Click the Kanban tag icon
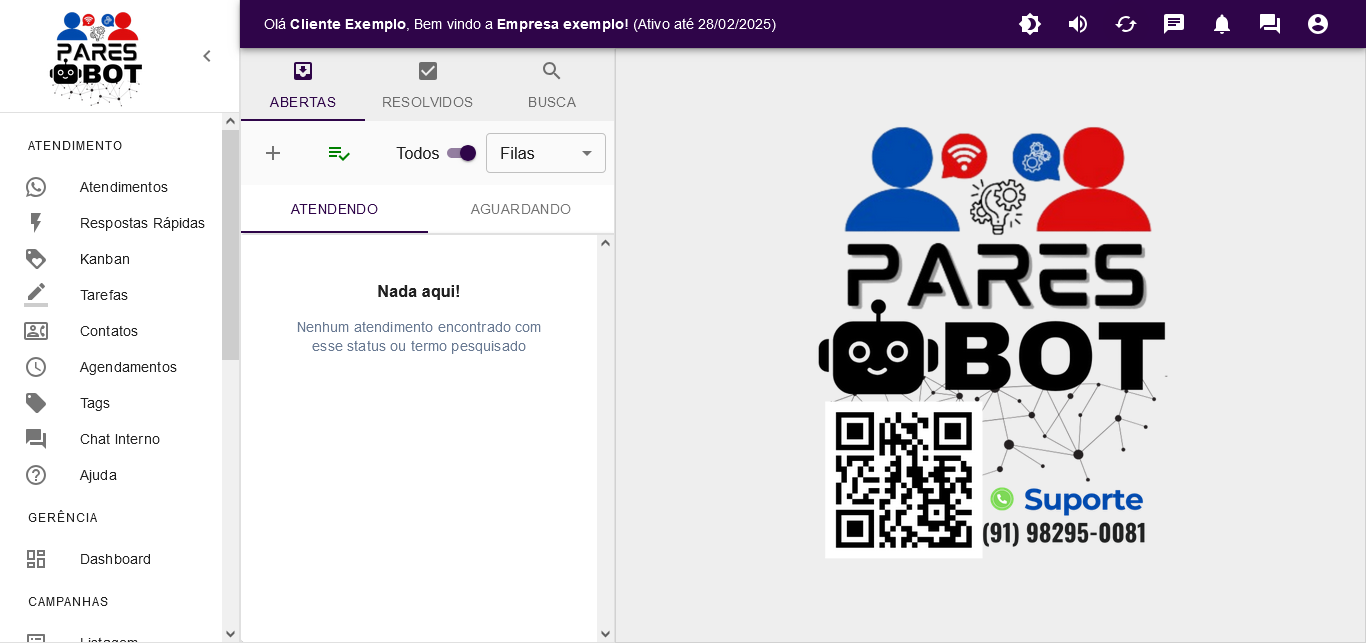The image size is (1366, 643). point(36,259)
